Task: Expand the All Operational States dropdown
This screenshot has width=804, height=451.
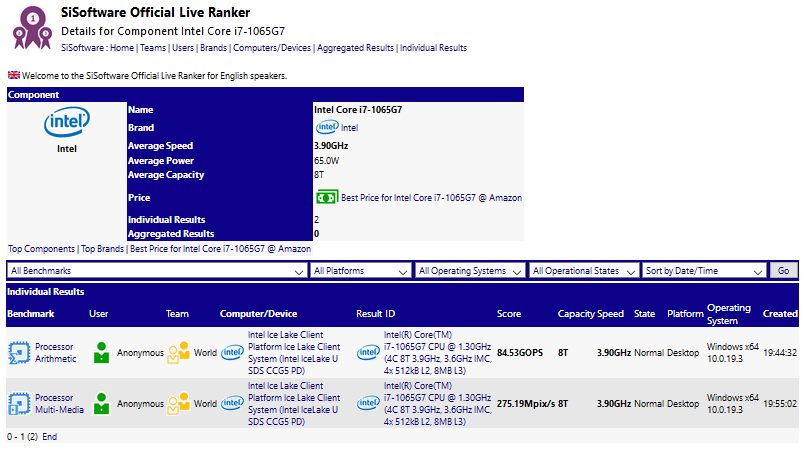Action: [x=585, y=271]
